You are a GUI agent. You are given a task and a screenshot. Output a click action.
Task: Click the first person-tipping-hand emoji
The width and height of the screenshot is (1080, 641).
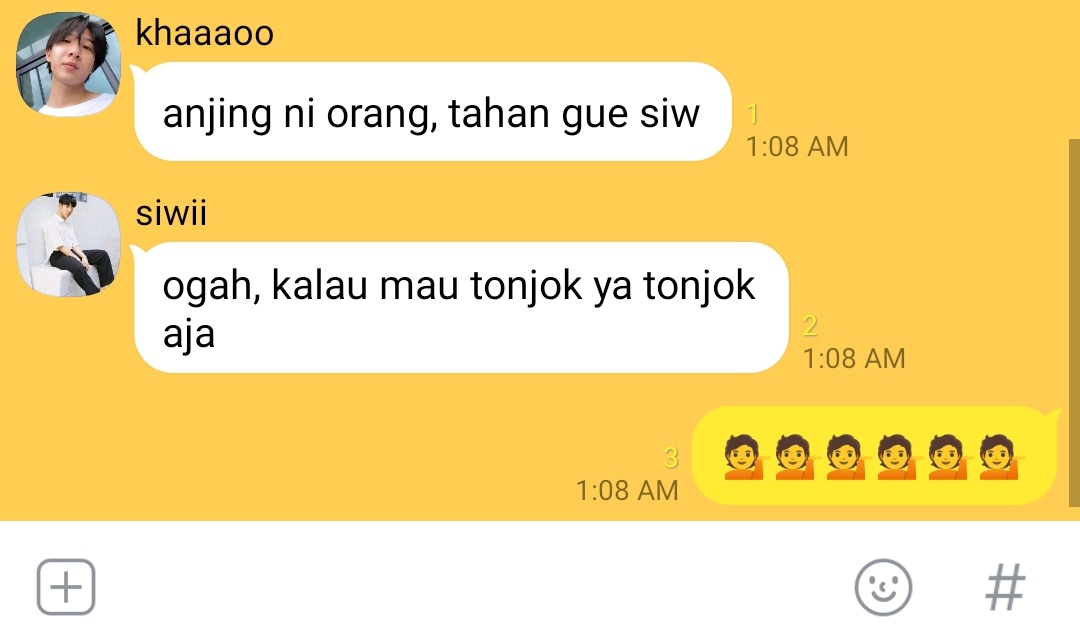click(x=744, y=456)
